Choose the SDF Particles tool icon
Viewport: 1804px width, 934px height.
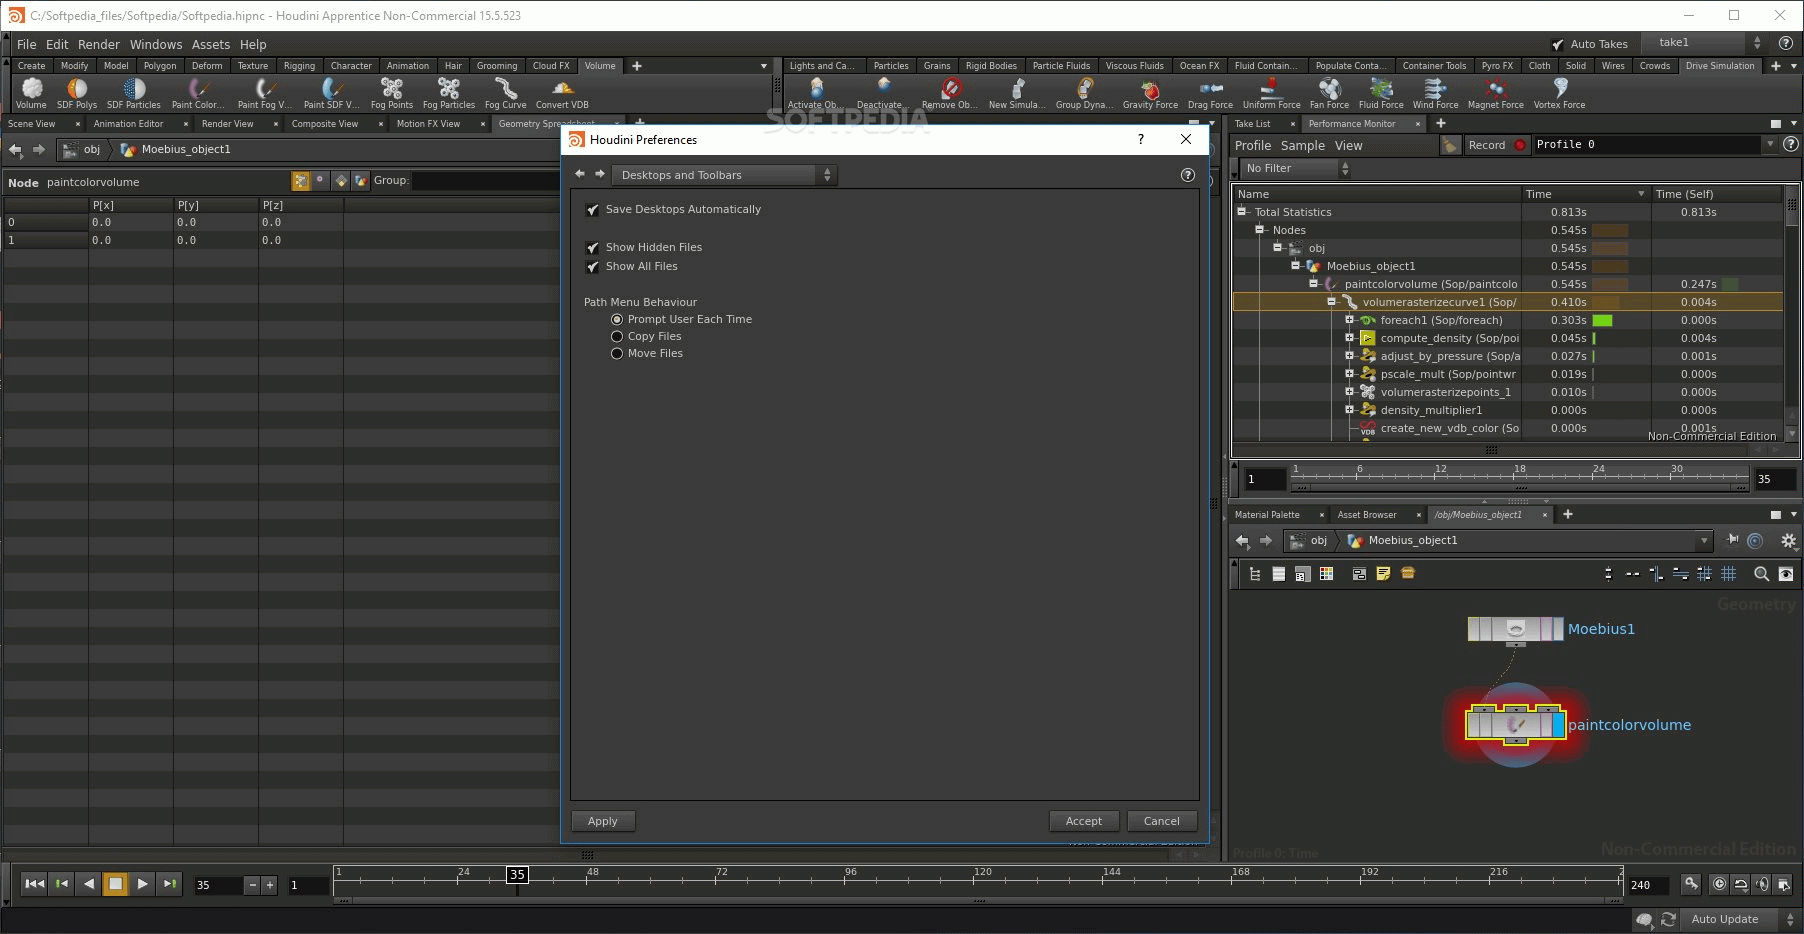133,93
